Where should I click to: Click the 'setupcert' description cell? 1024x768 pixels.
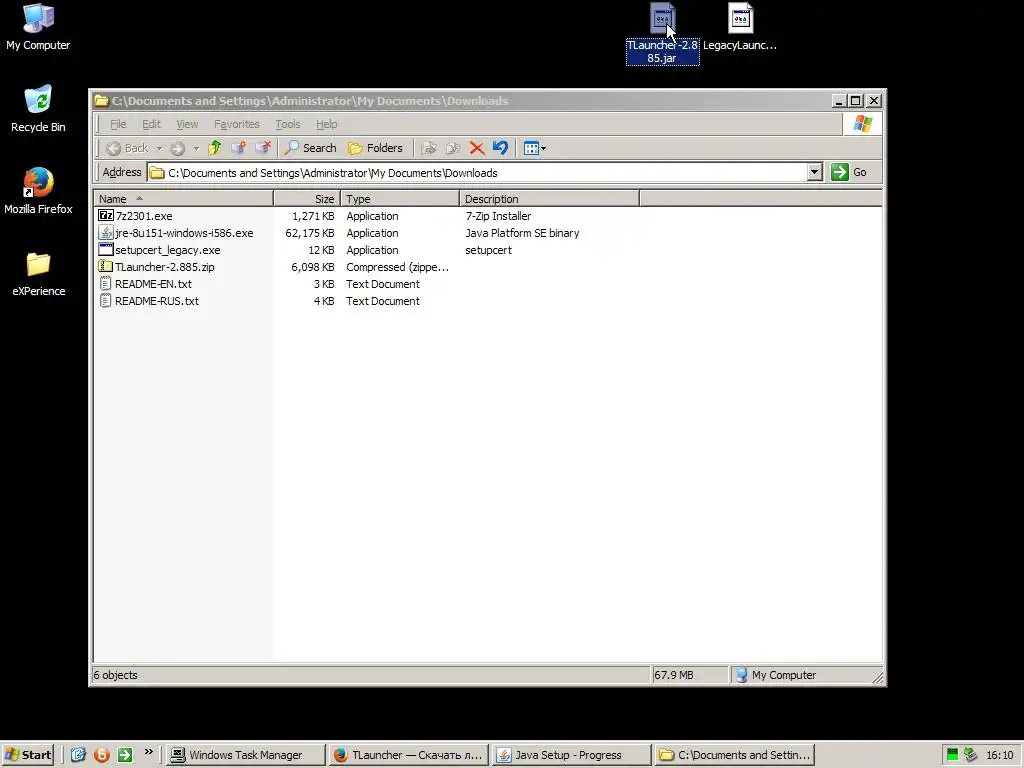click(x=488, y=250)
